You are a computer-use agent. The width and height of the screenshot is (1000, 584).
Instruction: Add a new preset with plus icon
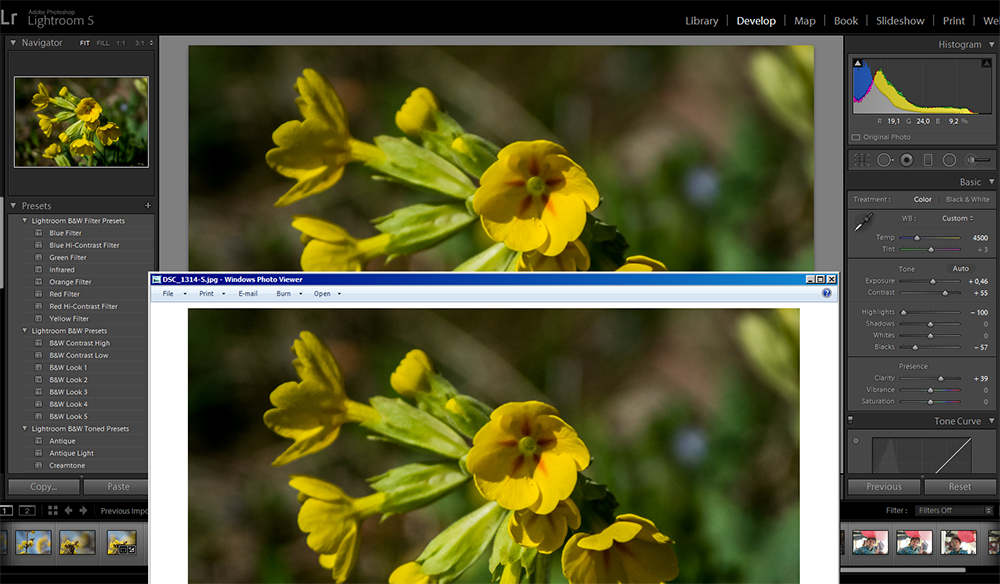tap(148, 205)
